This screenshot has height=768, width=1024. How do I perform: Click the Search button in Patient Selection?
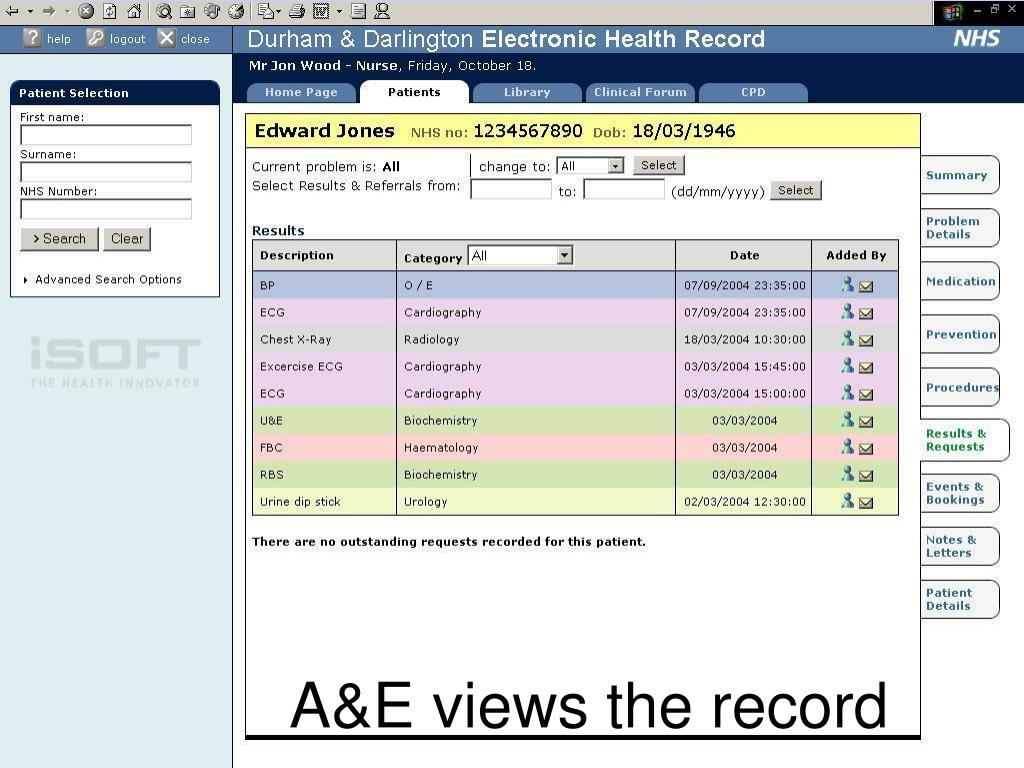coord(59,239)
